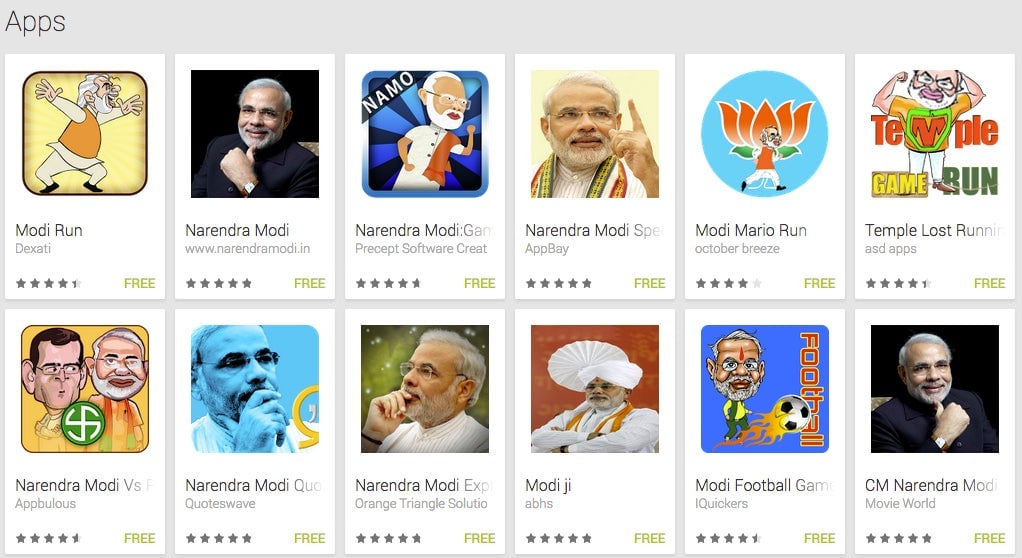The width and height of the screenshot is (1022, 558).
Task: Open the Dexati developer link
Action: tap(33, 248)
